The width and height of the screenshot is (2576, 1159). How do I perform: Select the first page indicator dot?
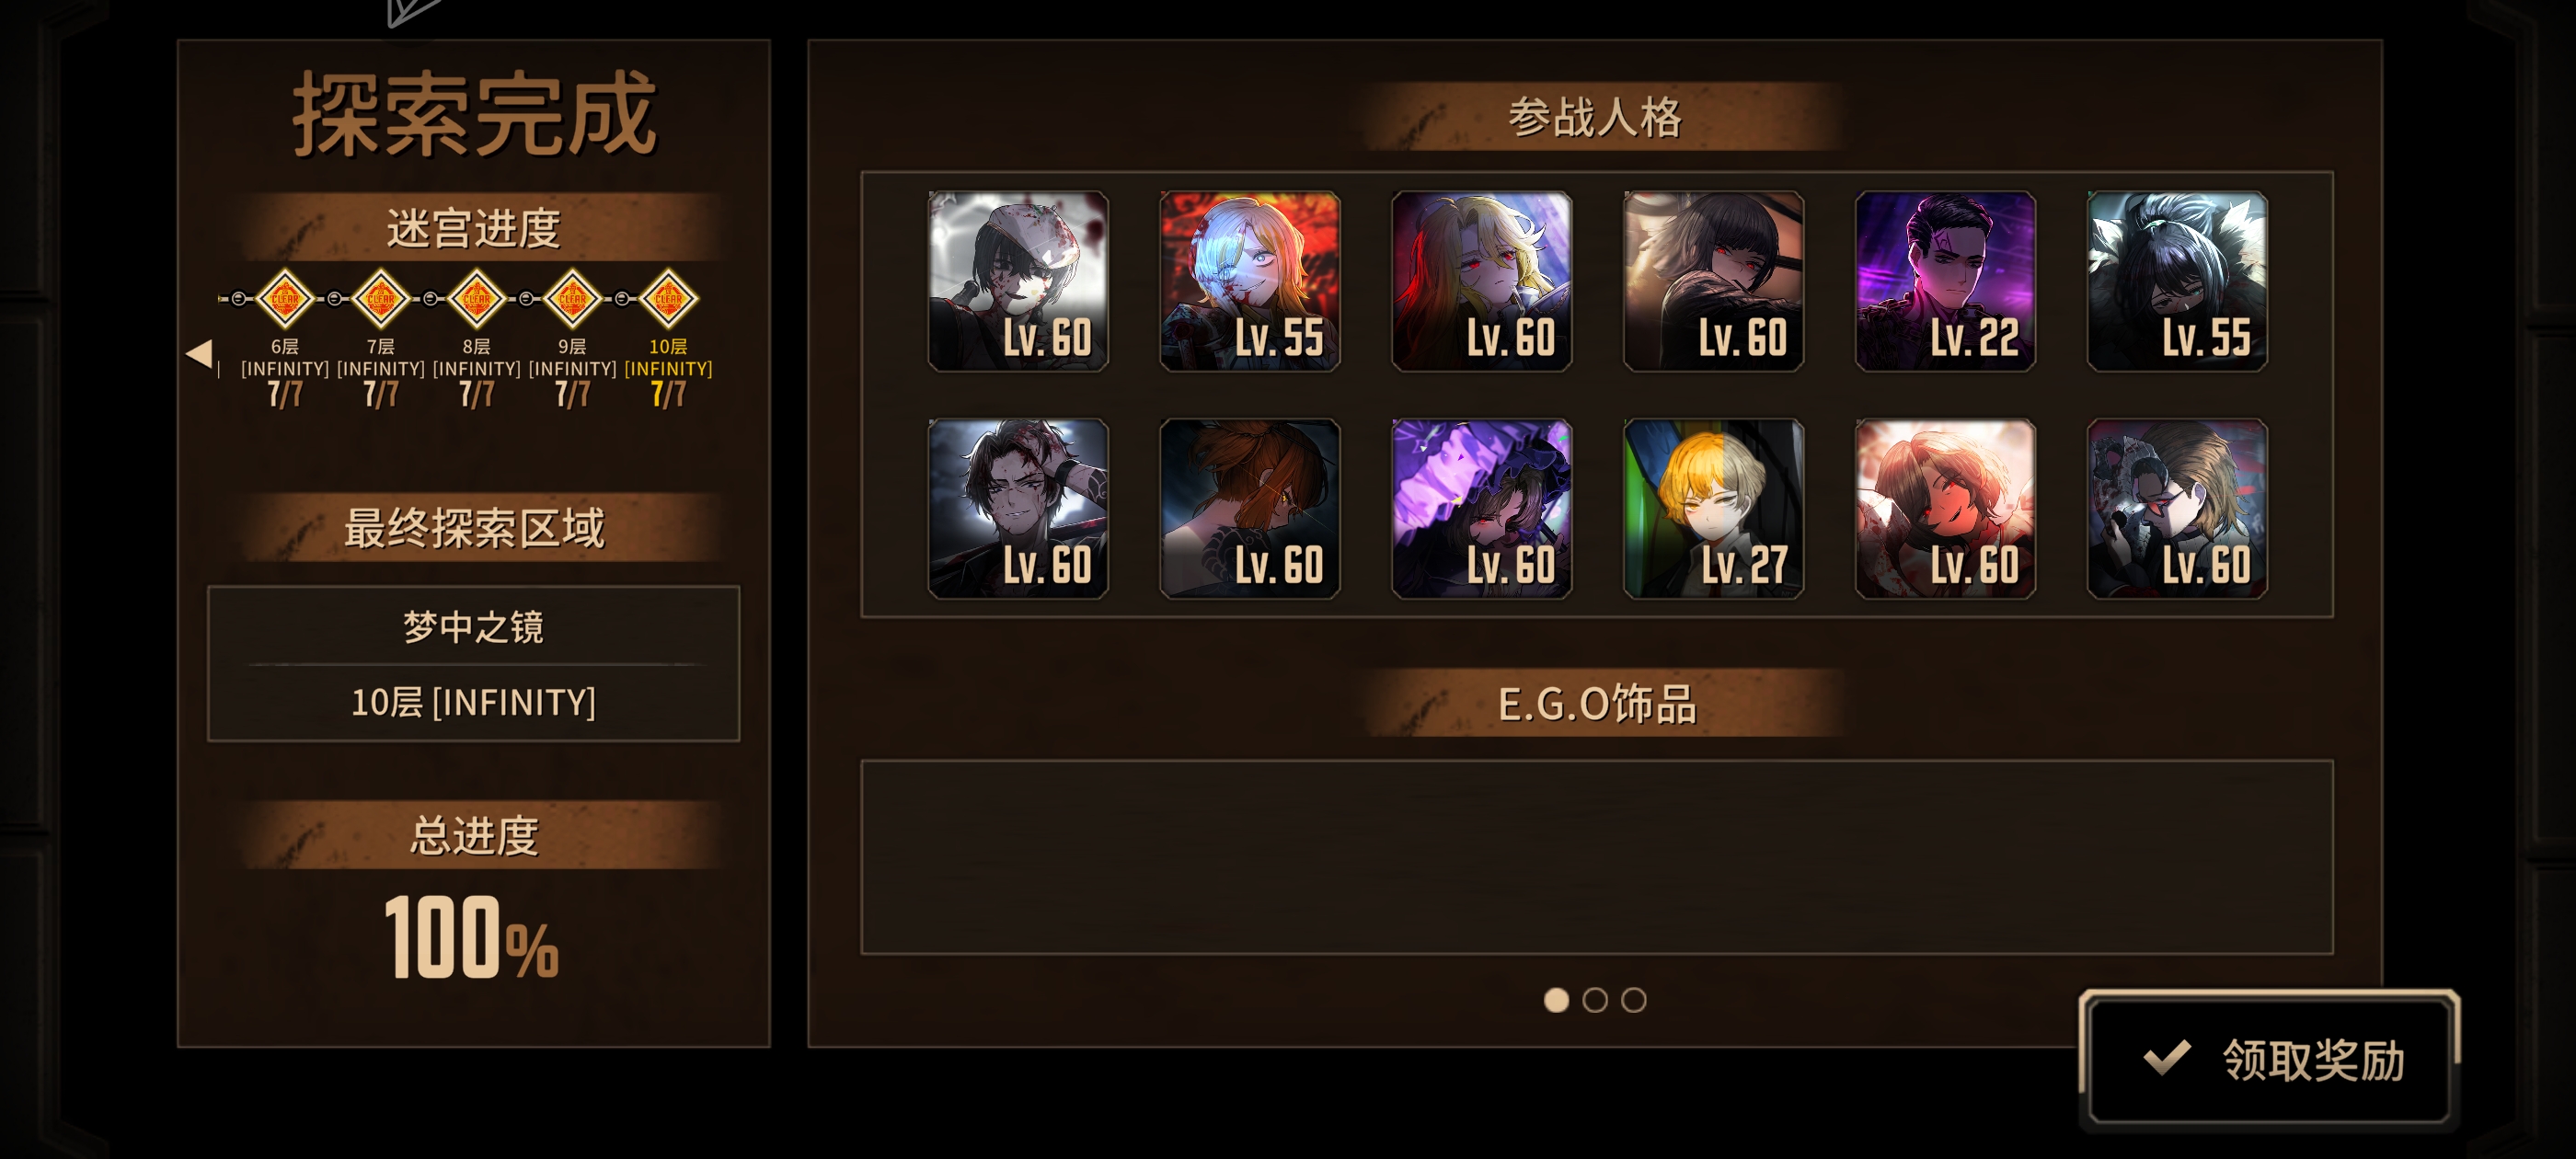click(x=1556, y=1000)
